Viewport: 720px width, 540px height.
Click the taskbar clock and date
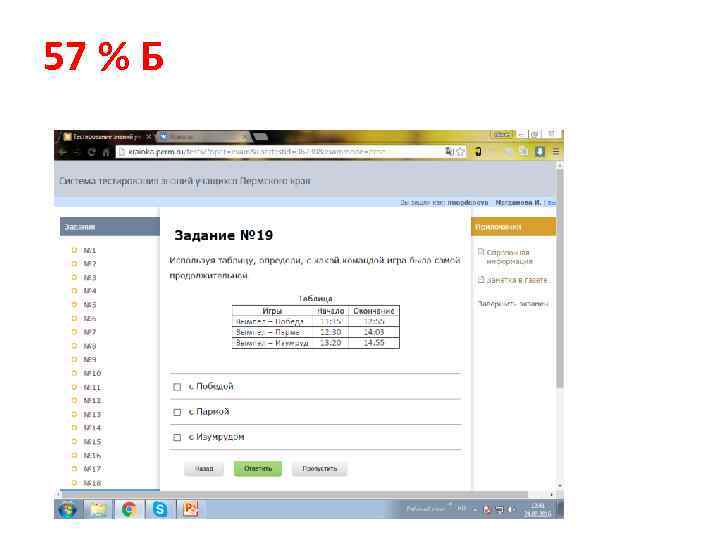537,510
